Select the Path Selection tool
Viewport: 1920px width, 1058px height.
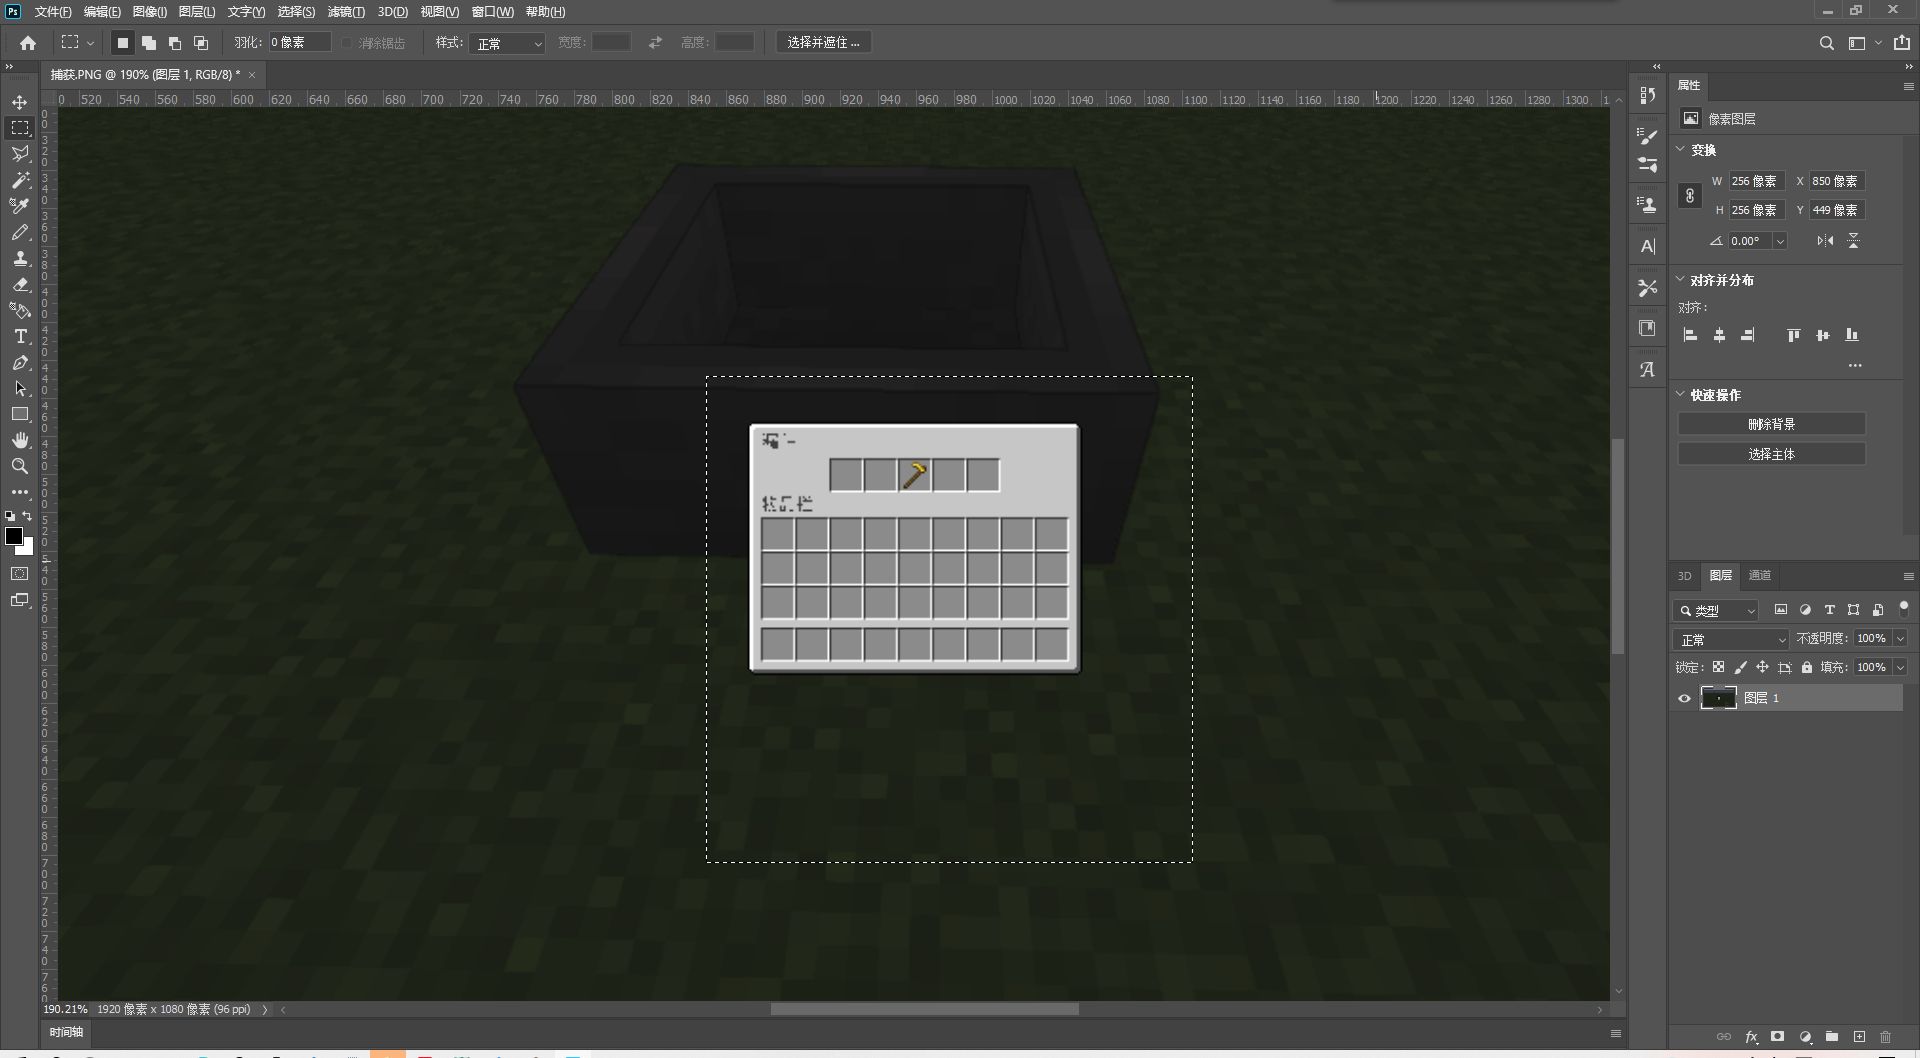(x=19, y=388)
